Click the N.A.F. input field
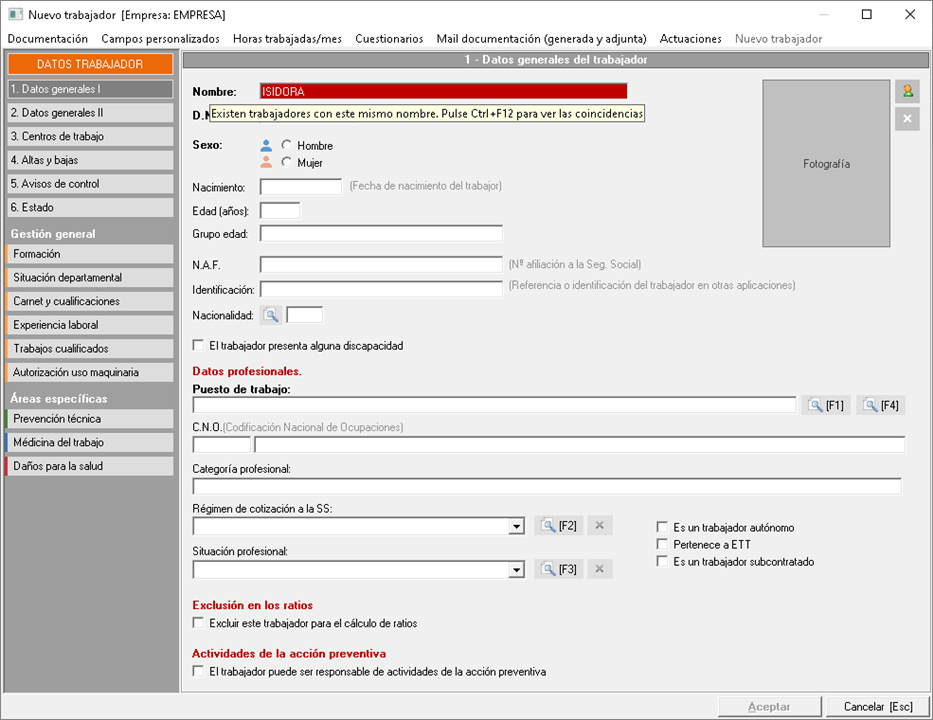Screen dimensions: 933x720 point(381,265)
